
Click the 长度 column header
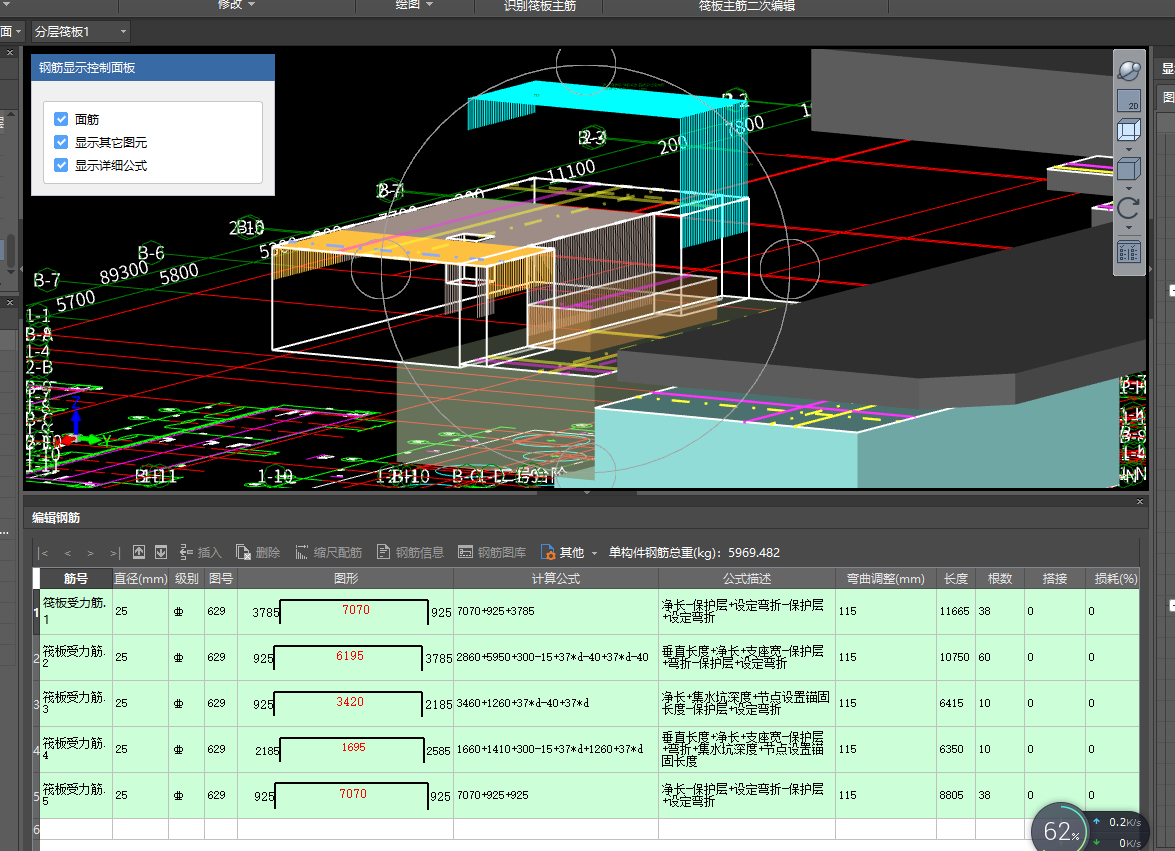955,578
